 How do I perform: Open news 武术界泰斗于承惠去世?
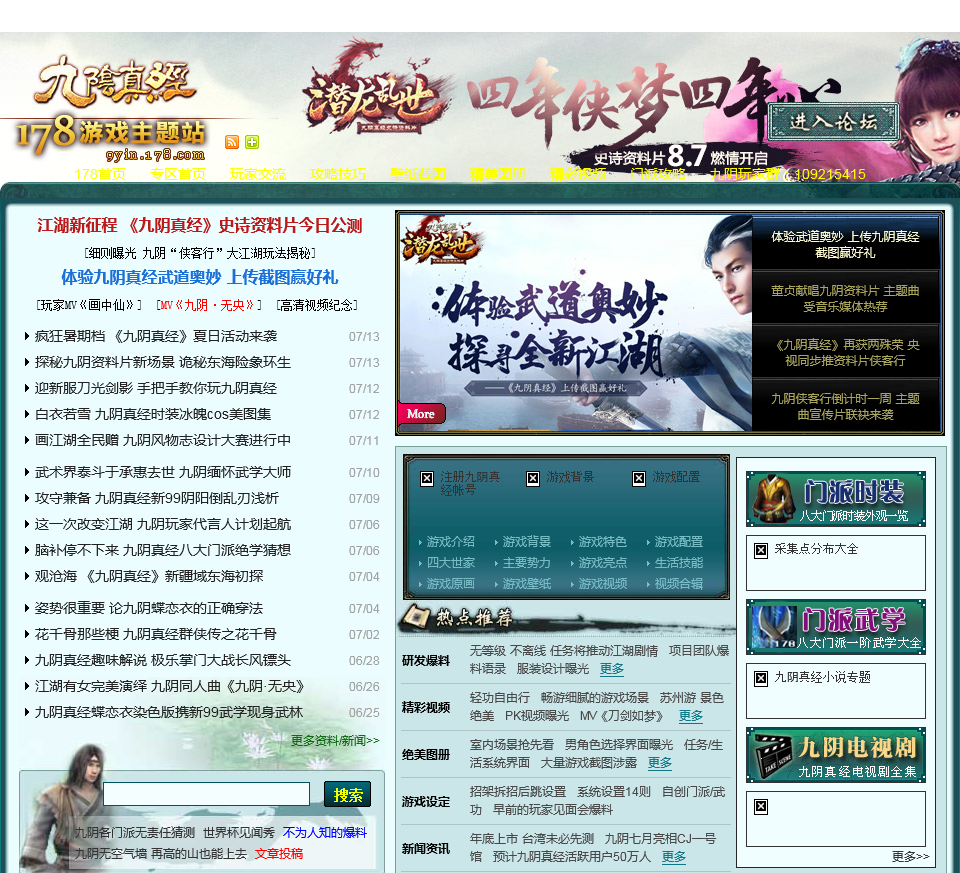(163, 473)
